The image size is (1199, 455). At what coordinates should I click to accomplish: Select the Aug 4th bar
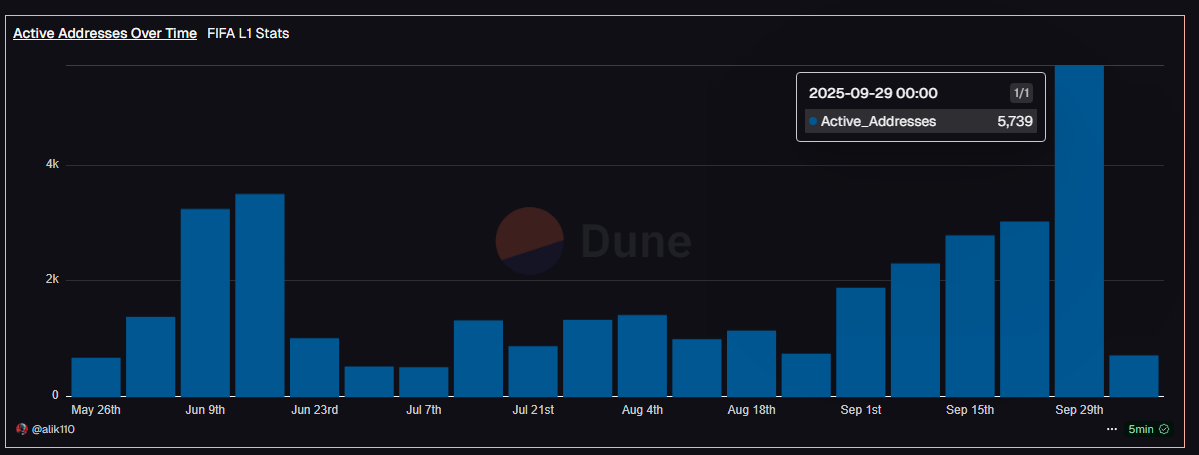click(642, 356)
